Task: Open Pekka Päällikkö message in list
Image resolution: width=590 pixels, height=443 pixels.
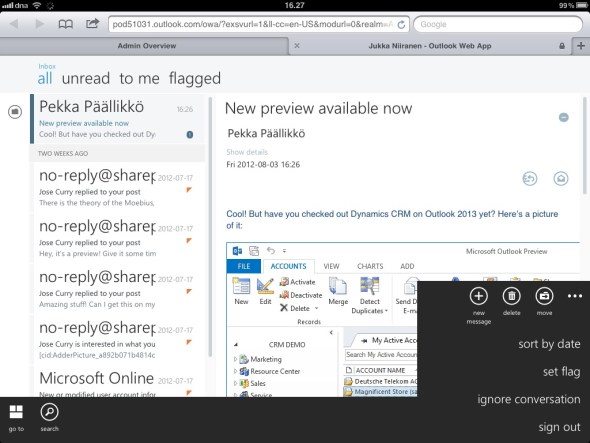Action: pyautogui.click(x=117, y=119)
